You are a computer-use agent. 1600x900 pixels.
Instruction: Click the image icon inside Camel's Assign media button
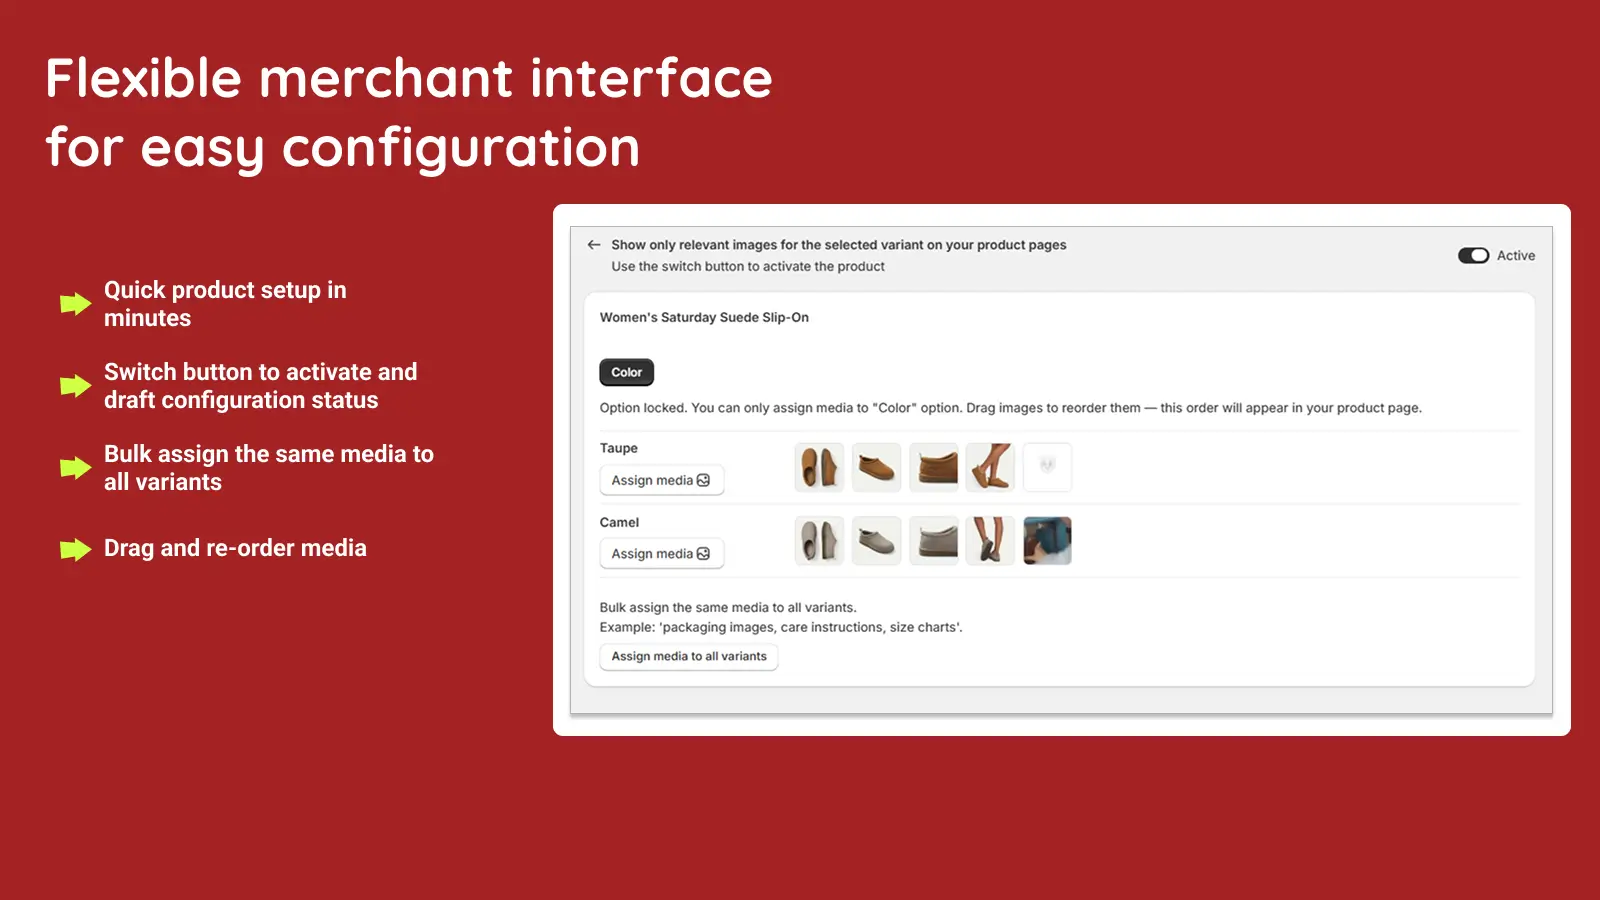pyautogui.click(x=705, y=554)
